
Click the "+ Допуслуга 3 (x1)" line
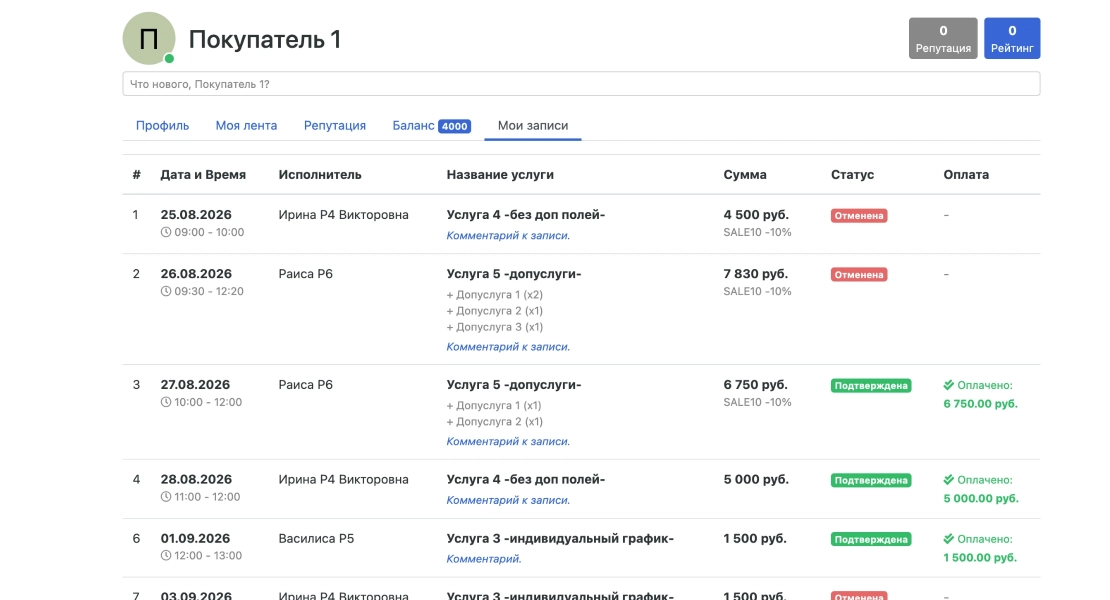[495, 327]
